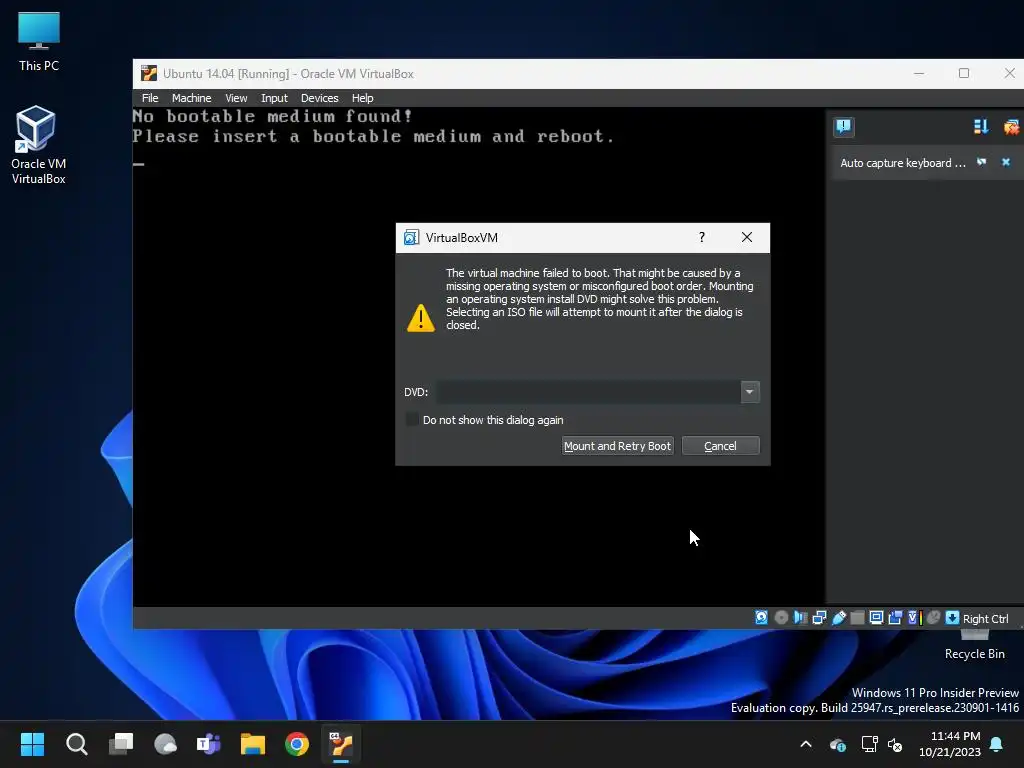Viewport: 1024px width, 768px height.
Task: Open the Windows Start menu
Action: [32, 744]
